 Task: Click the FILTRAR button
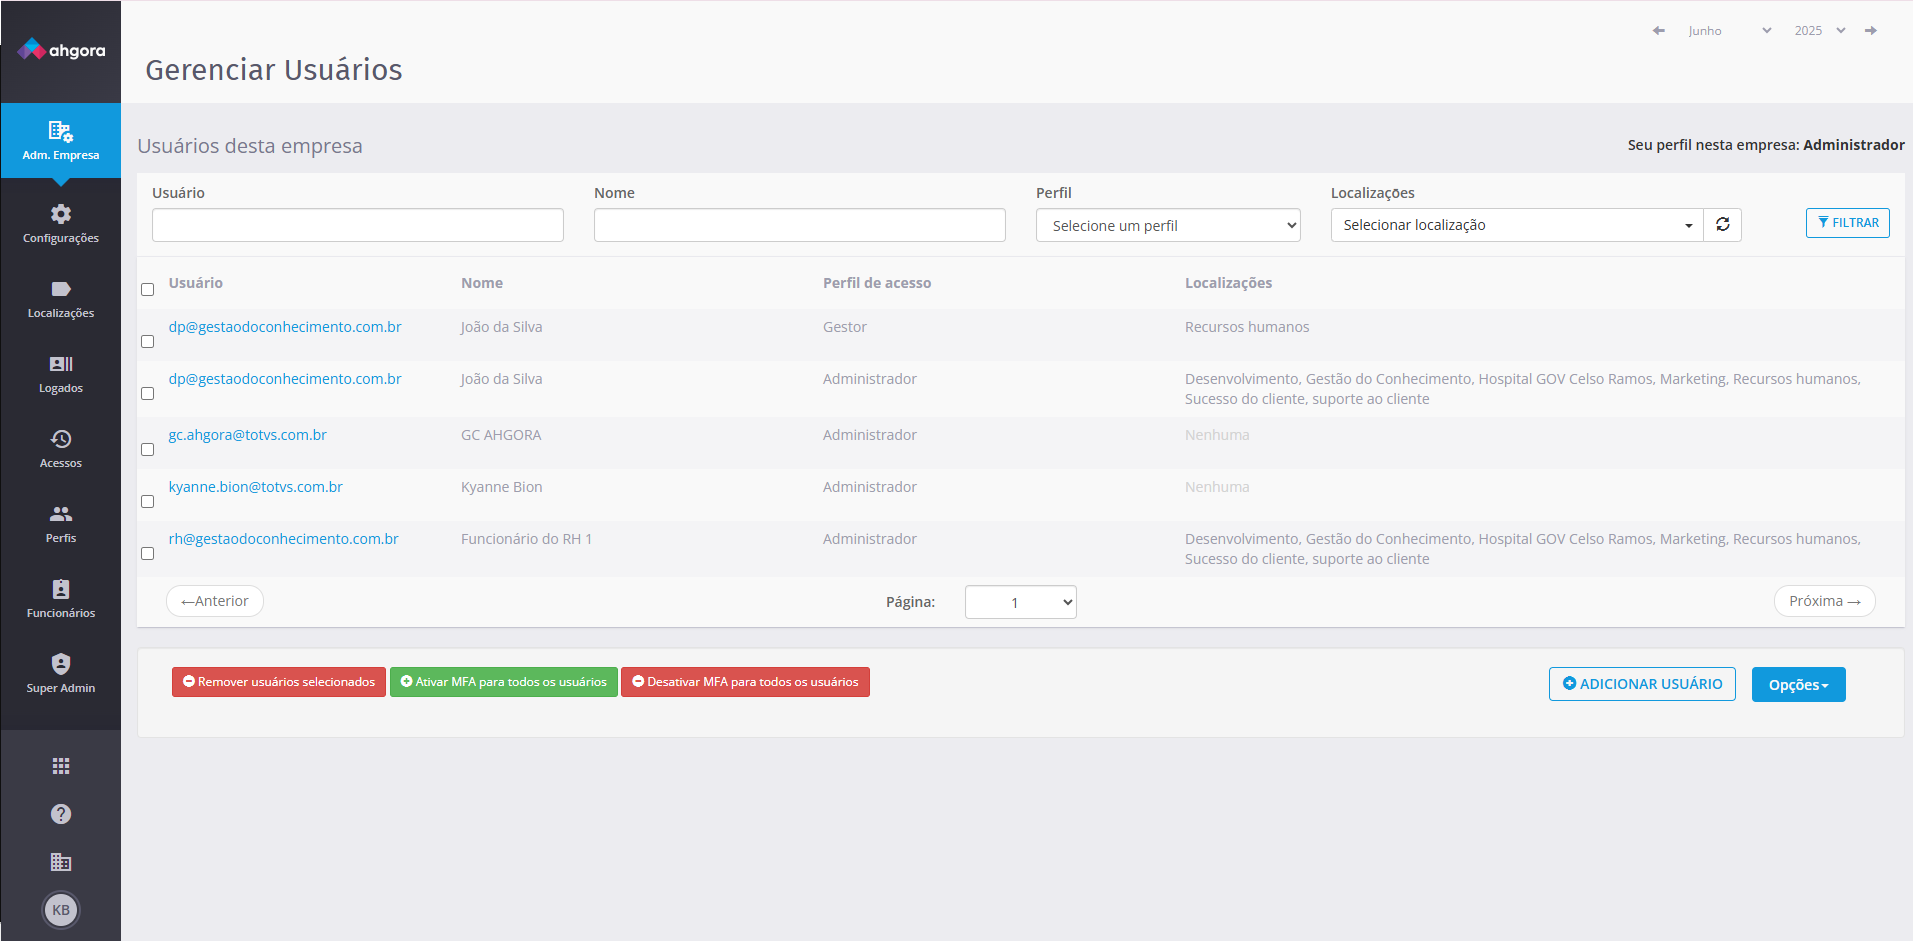tap(1847, 223)
